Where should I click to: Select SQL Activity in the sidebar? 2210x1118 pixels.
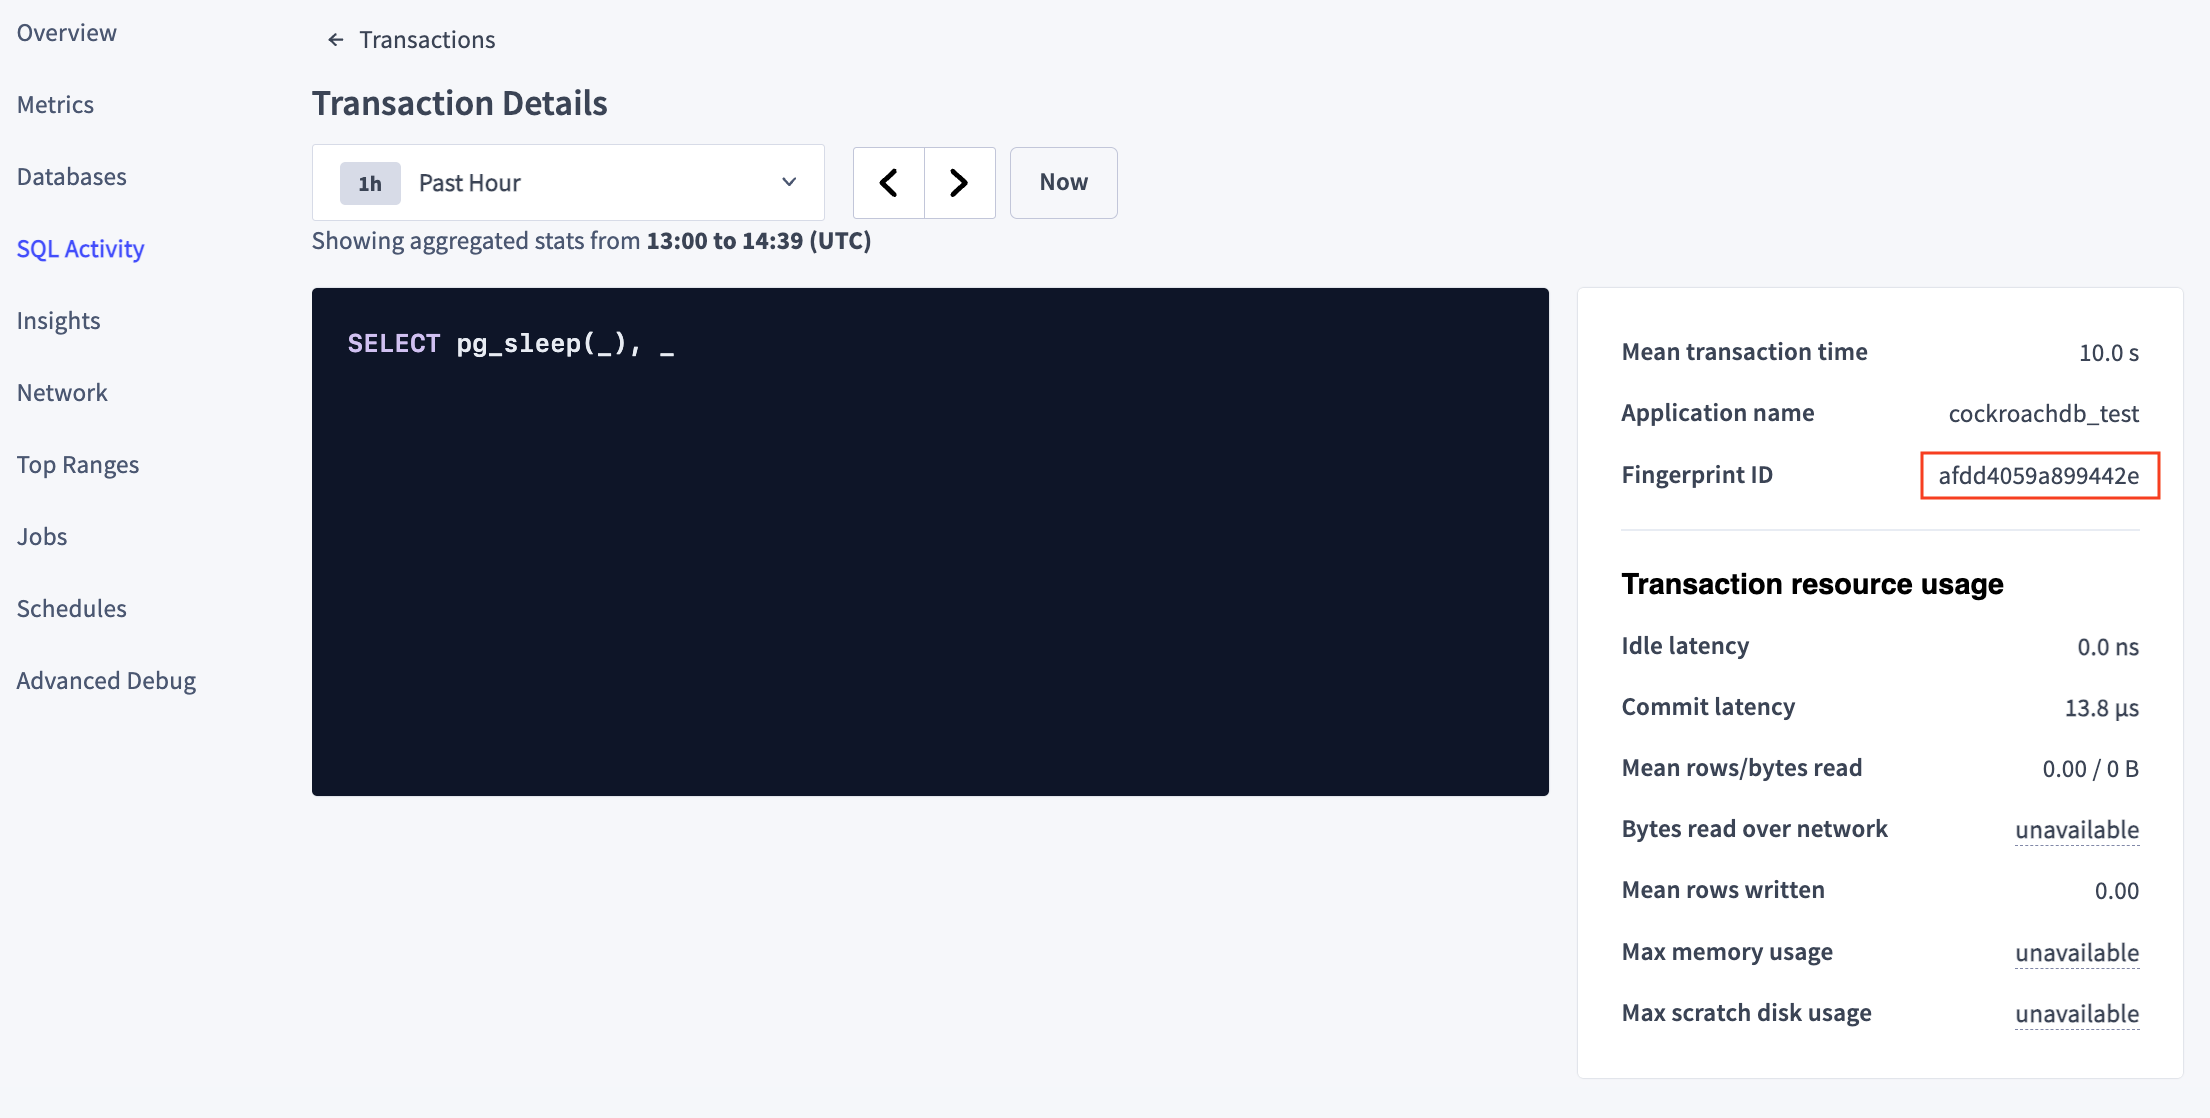click(x=80, y=248)
